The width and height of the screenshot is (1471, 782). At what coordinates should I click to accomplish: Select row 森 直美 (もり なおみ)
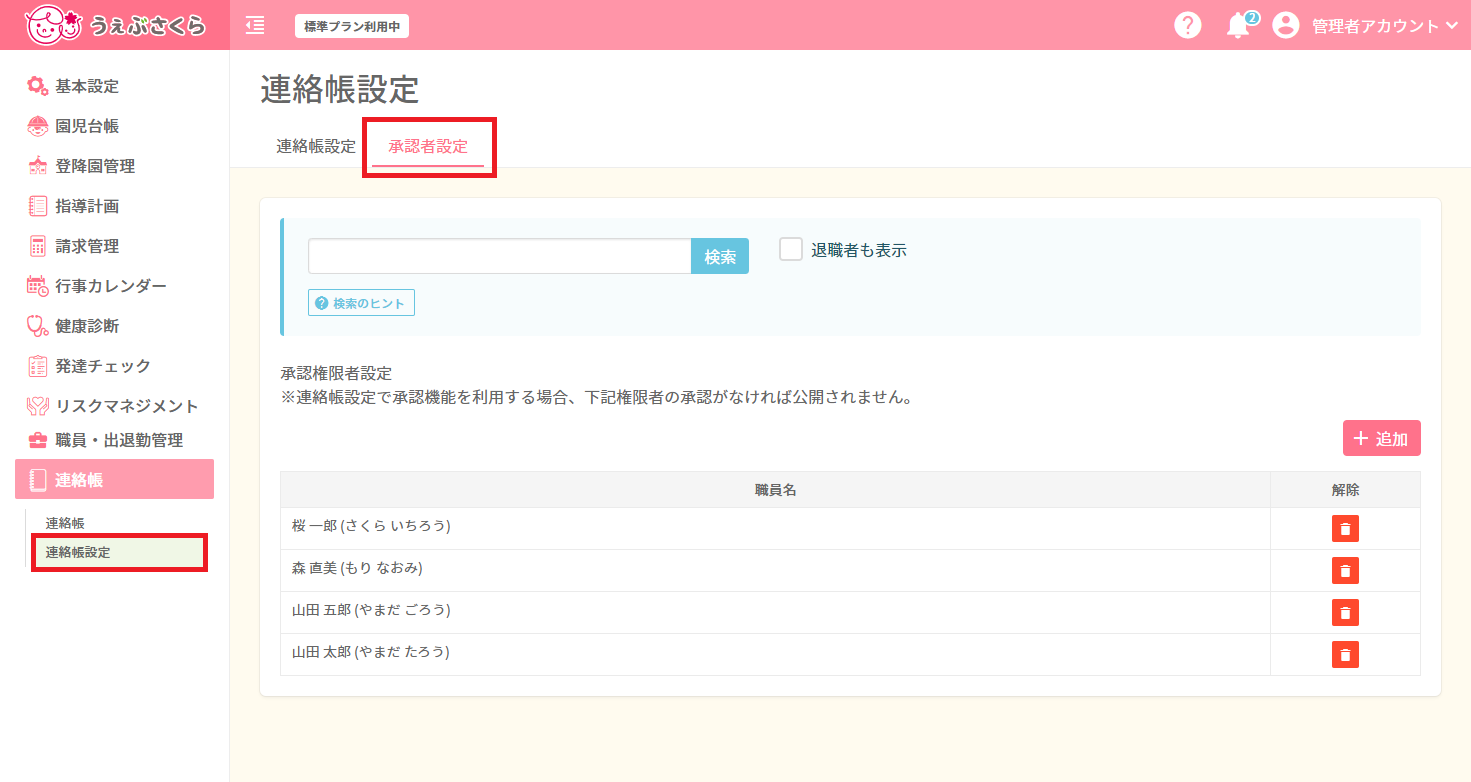click(x=850, y=571)
